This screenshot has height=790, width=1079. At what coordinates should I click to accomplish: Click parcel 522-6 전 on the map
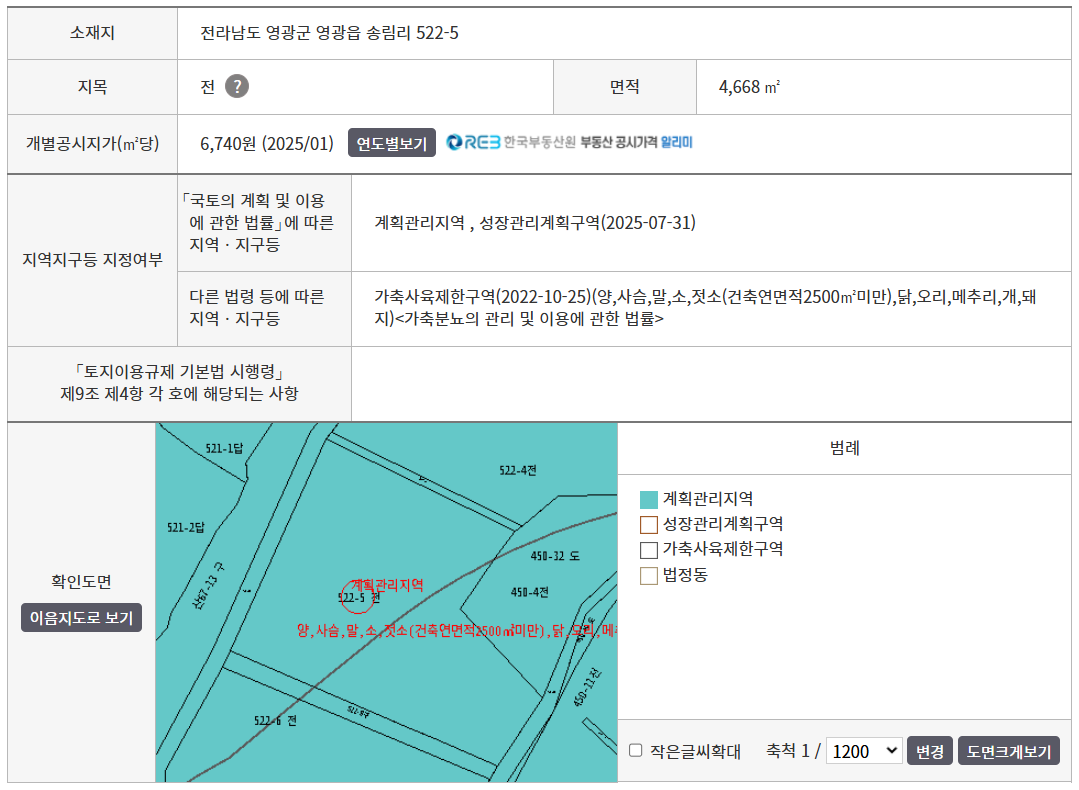(x=275, y=720)
